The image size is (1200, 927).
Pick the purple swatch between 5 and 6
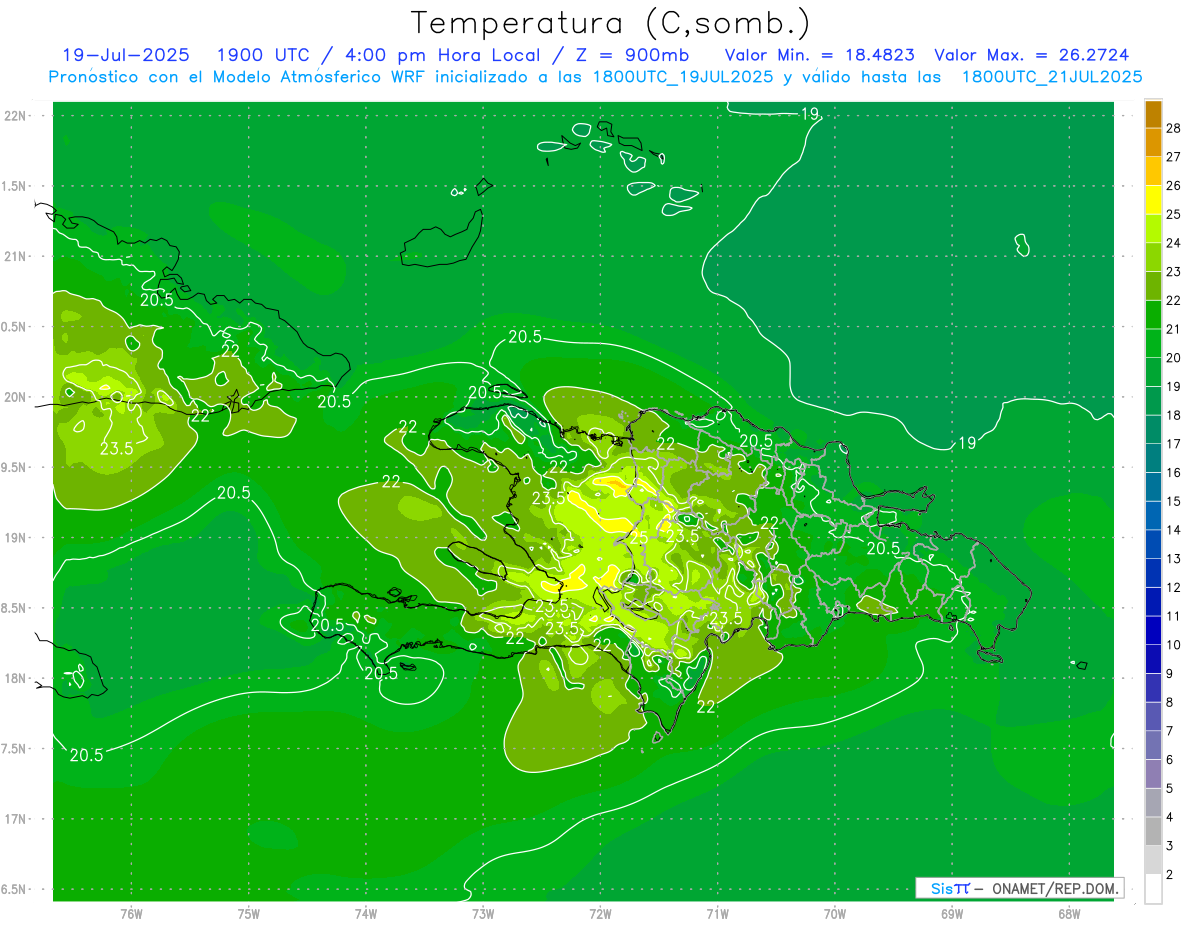(x=1153, y=774)
